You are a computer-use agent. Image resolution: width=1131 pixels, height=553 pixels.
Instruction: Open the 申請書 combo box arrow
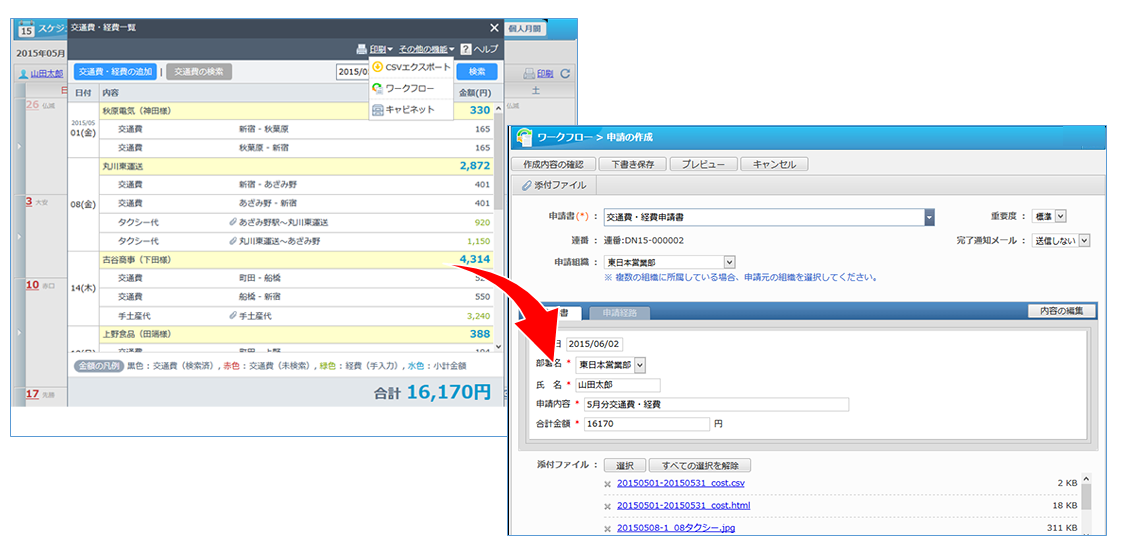(x=929, y=216)
